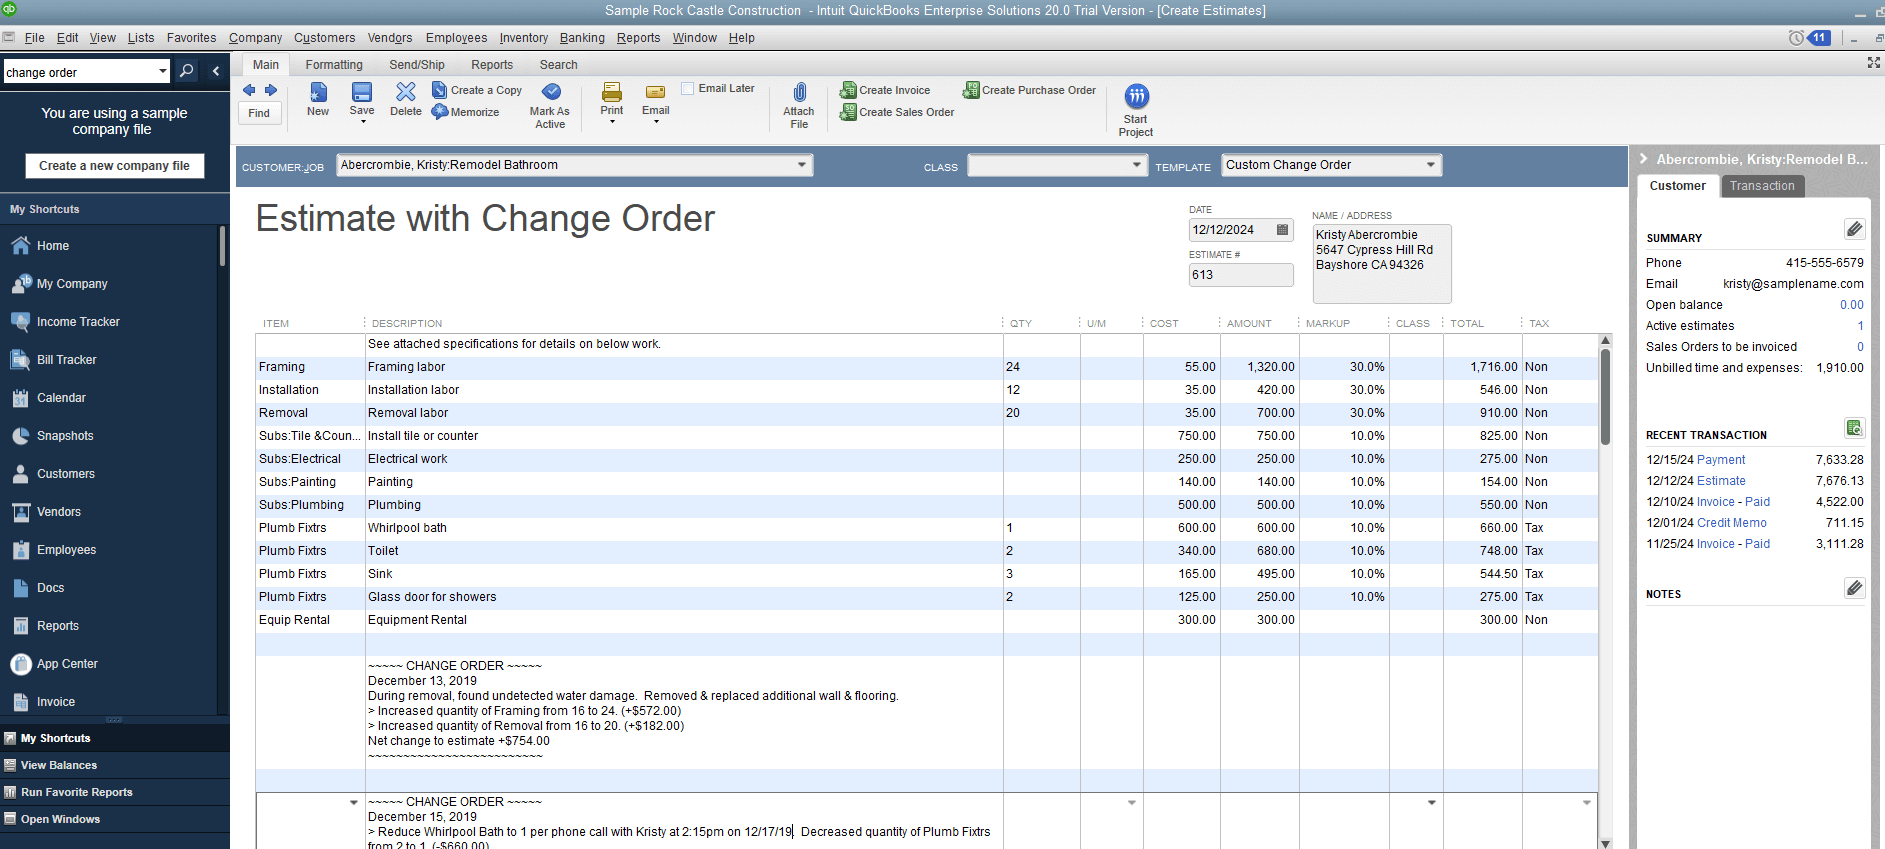This screenshot has height=849, width=1885.
Task: Click the Attach File paperclip icon
Action: pos(799,93)
